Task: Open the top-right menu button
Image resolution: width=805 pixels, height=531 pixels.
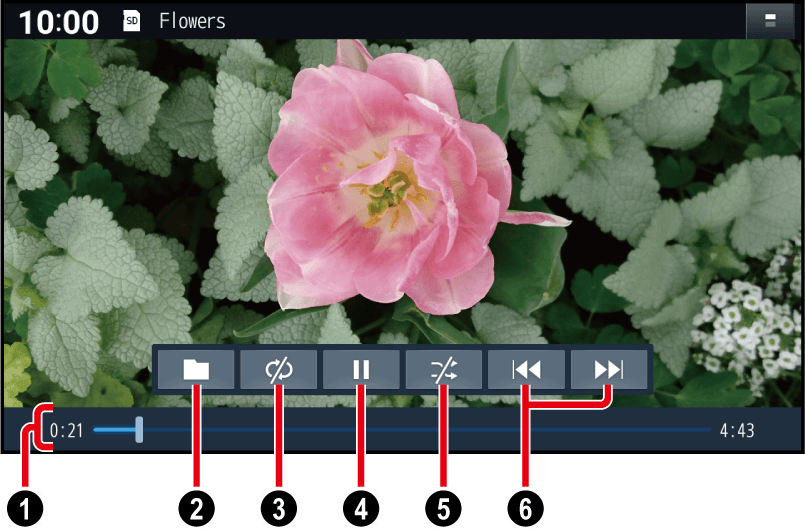Action: click(x=770, y=21)
